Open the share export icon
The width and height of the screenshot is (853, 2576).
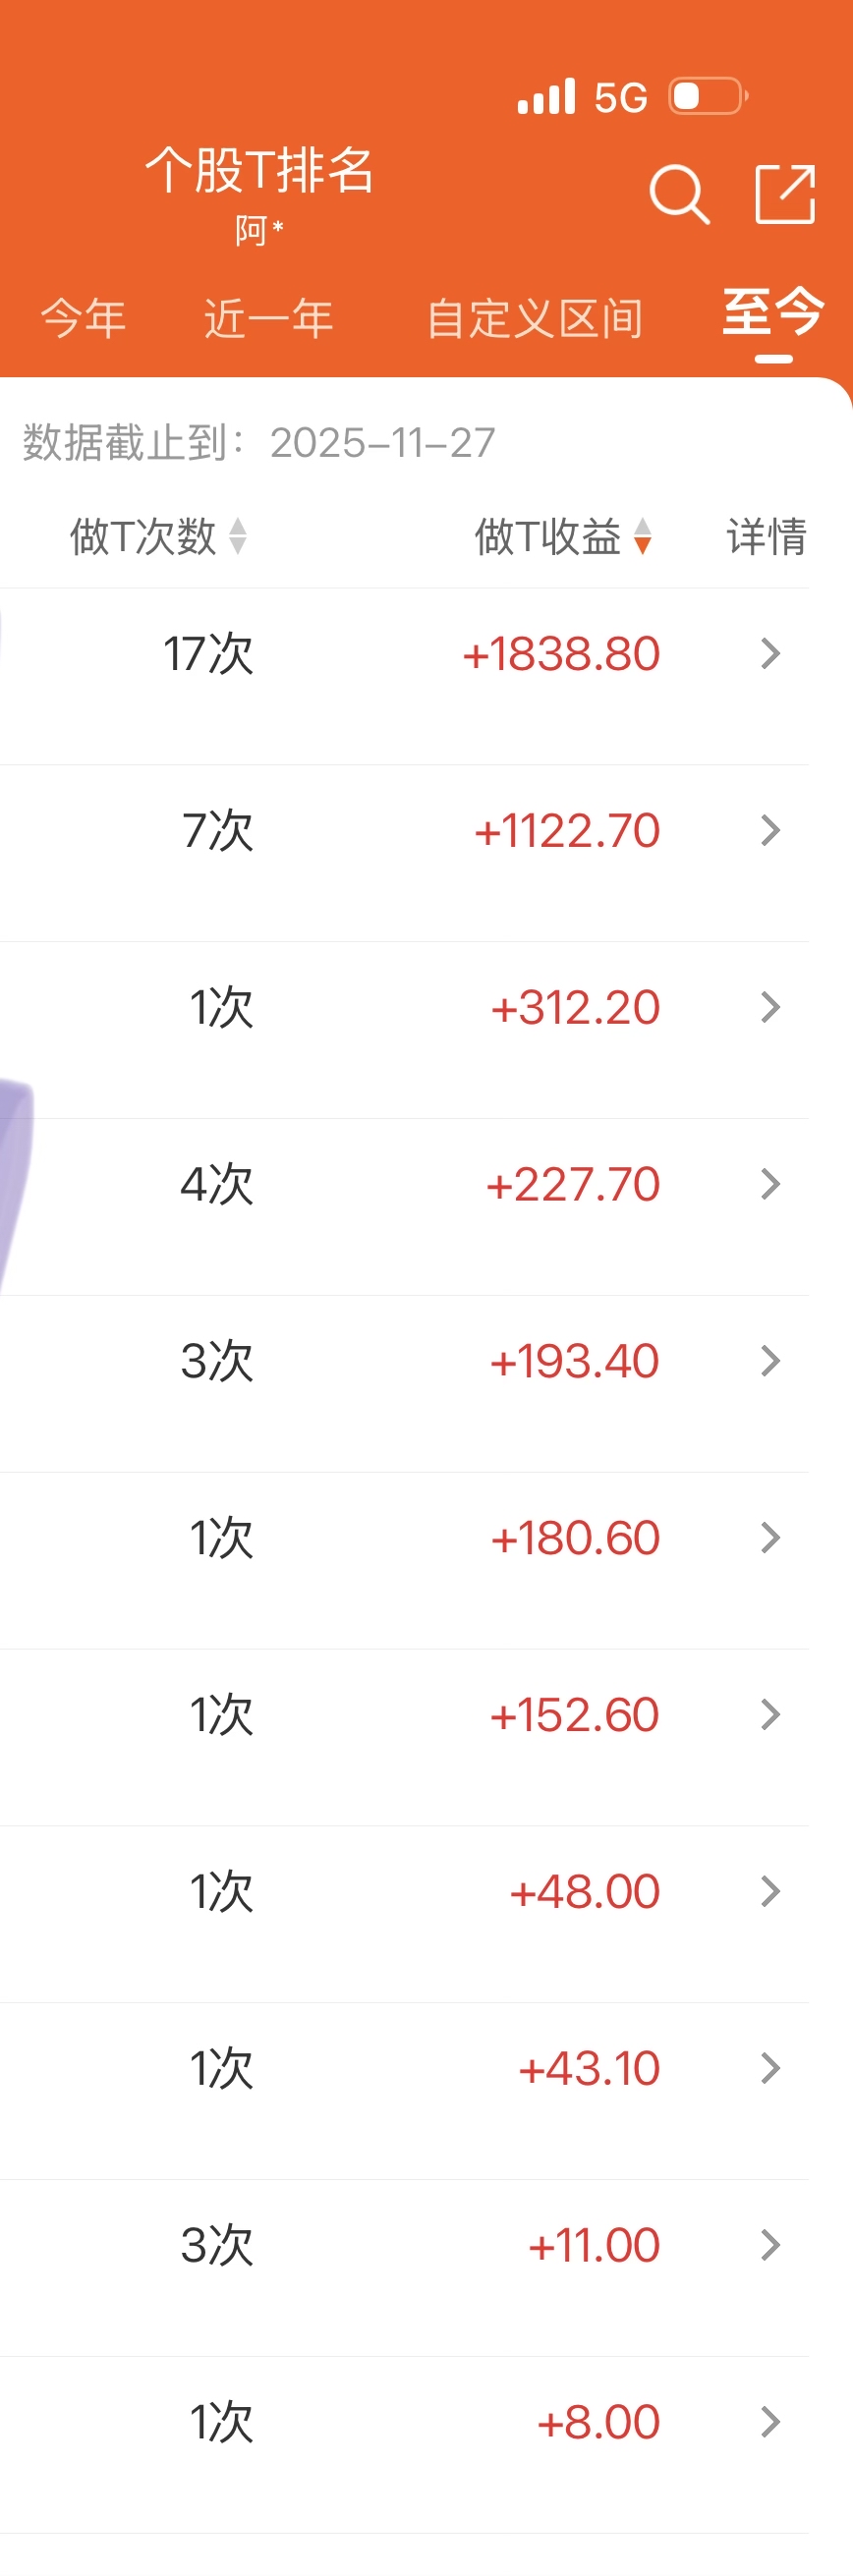[x=785, y=194]
